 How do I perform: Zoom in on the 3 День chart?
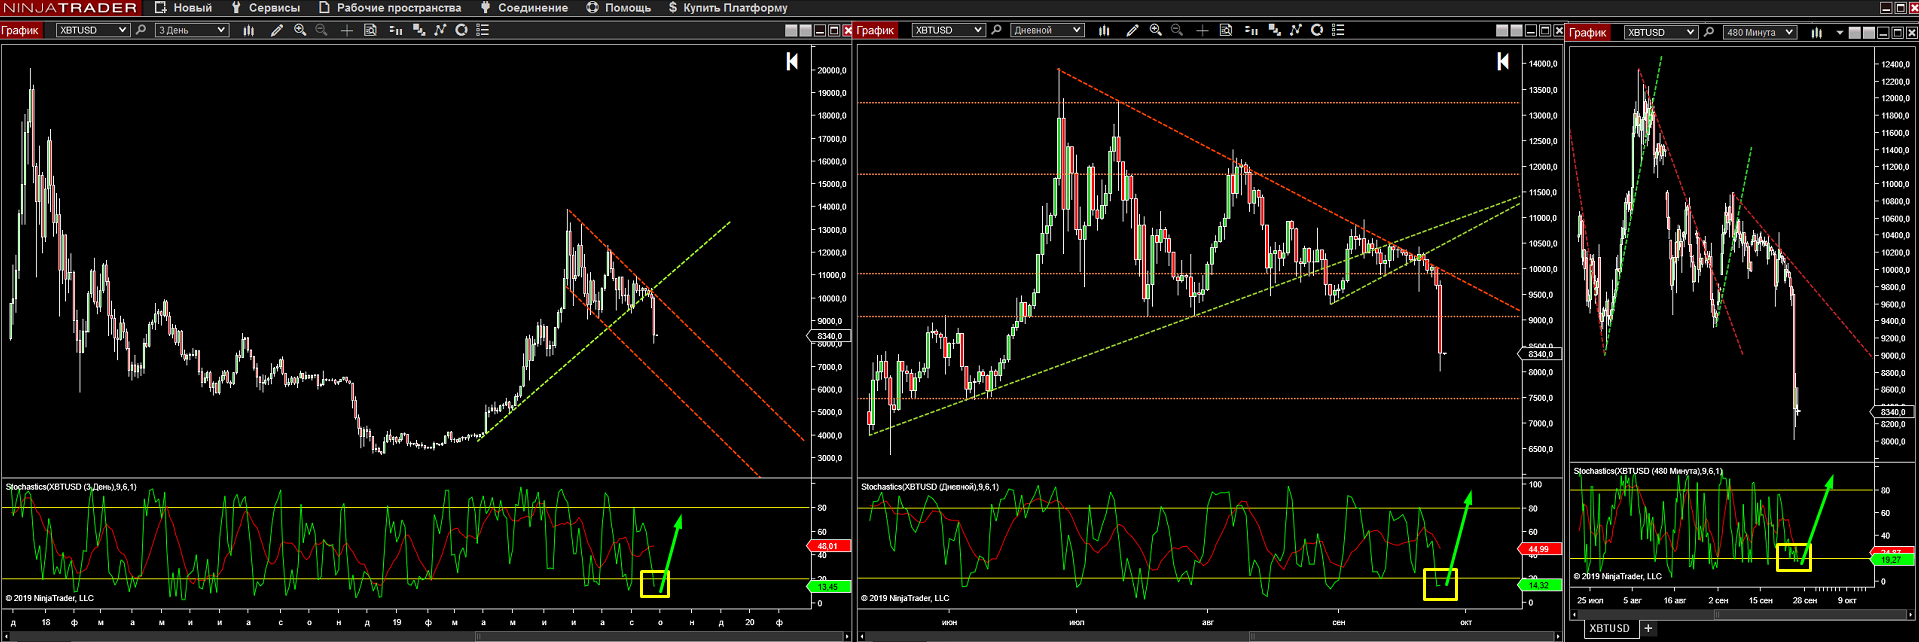pos(300,30)
